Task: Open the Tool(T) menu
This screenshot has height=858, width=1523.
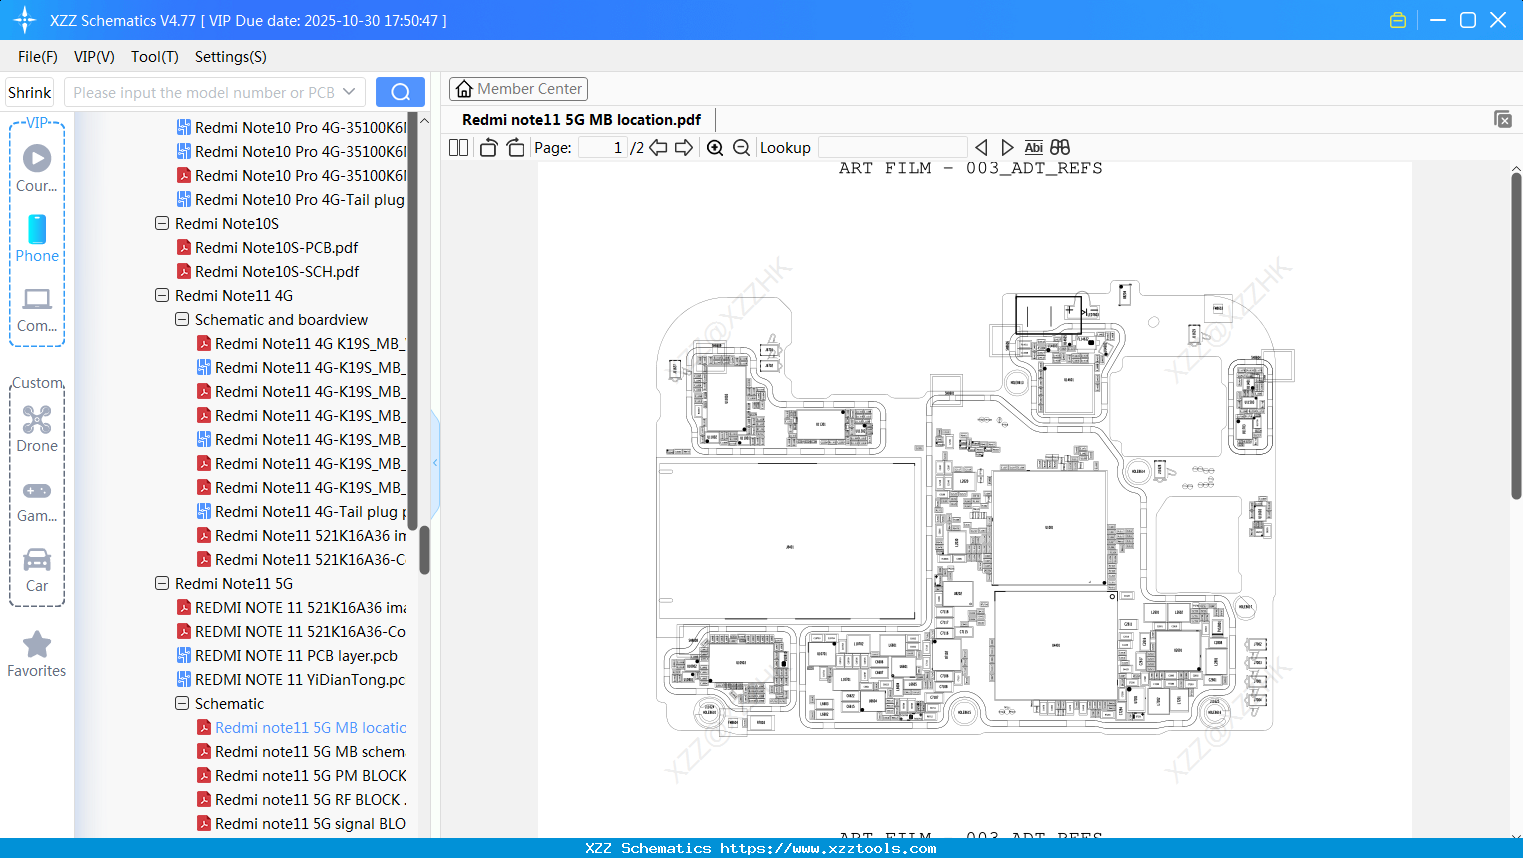Action: (154, 57)
